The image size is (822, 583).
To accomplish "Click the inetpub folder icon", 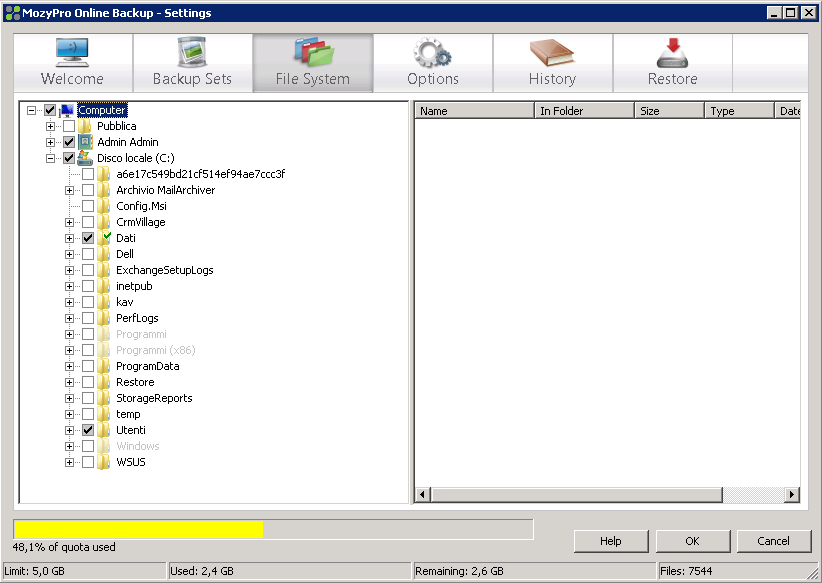I will 104,286.
